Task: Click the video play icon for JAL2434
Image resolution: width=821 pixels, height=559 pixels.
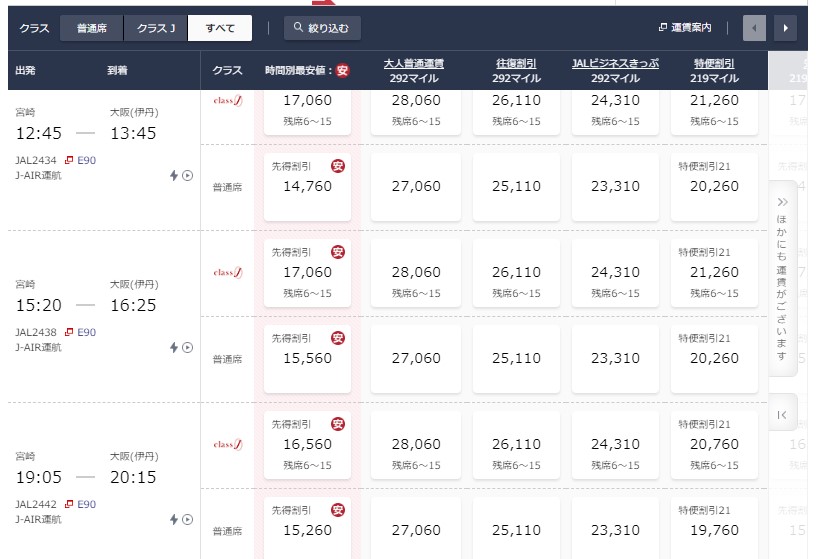Action: (x=187, y=176)
